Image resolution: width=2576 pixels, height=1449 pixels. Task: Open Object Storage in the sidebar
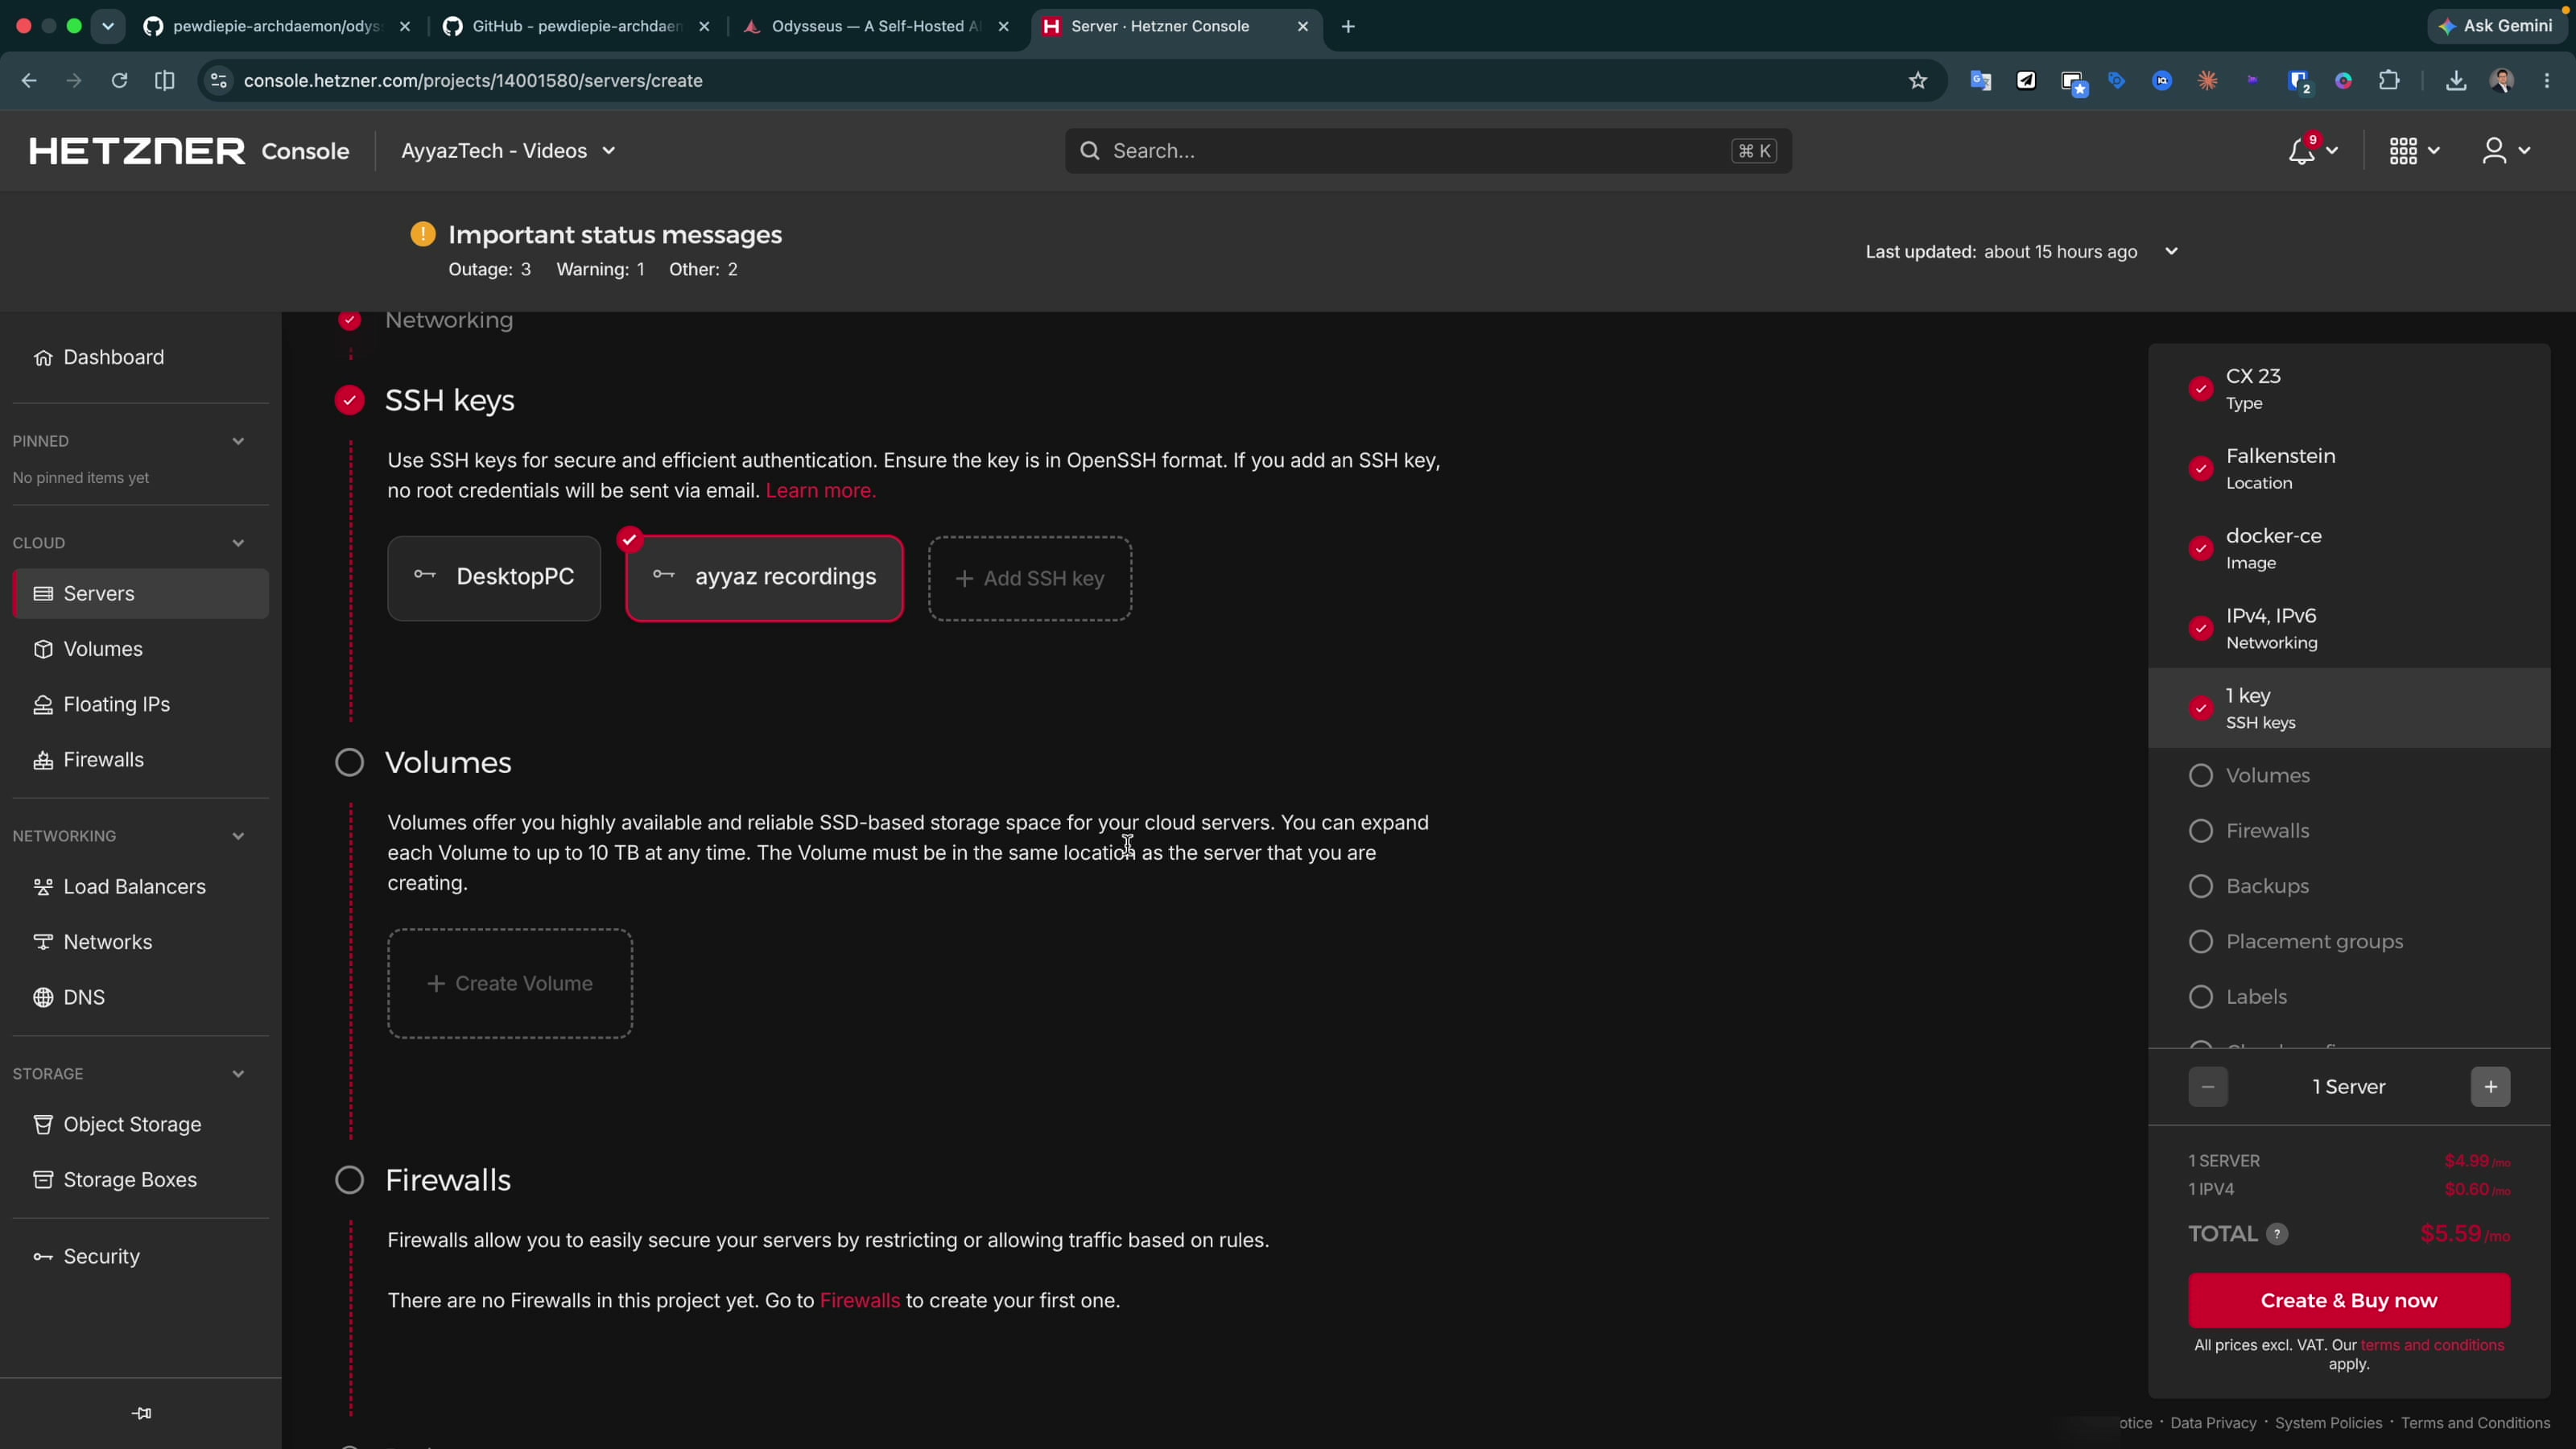pyautogui.click(x=141, y=1125)
